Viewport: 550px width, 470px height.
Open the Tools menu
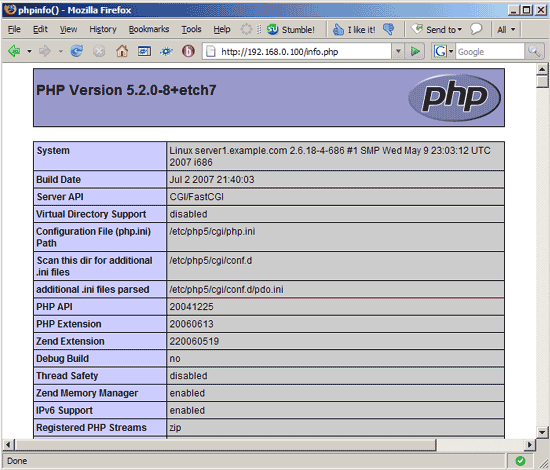(191, 29)
